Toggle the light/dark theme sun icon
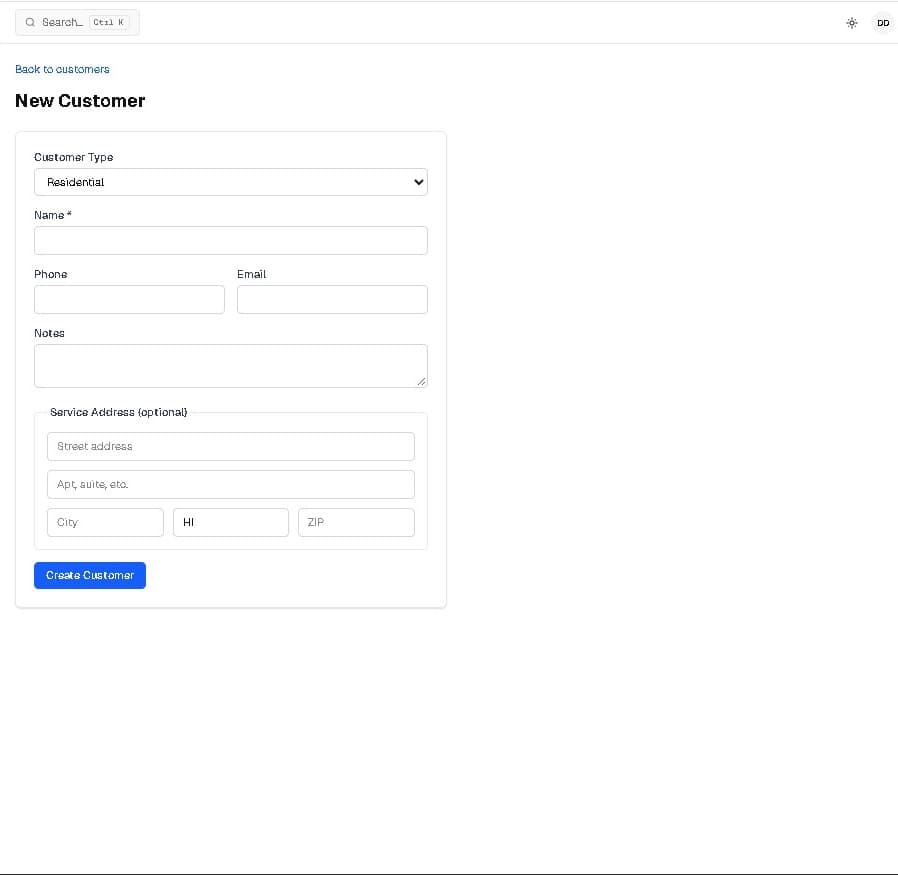Screen dimensions: 898x875 (x=852, y=23)
